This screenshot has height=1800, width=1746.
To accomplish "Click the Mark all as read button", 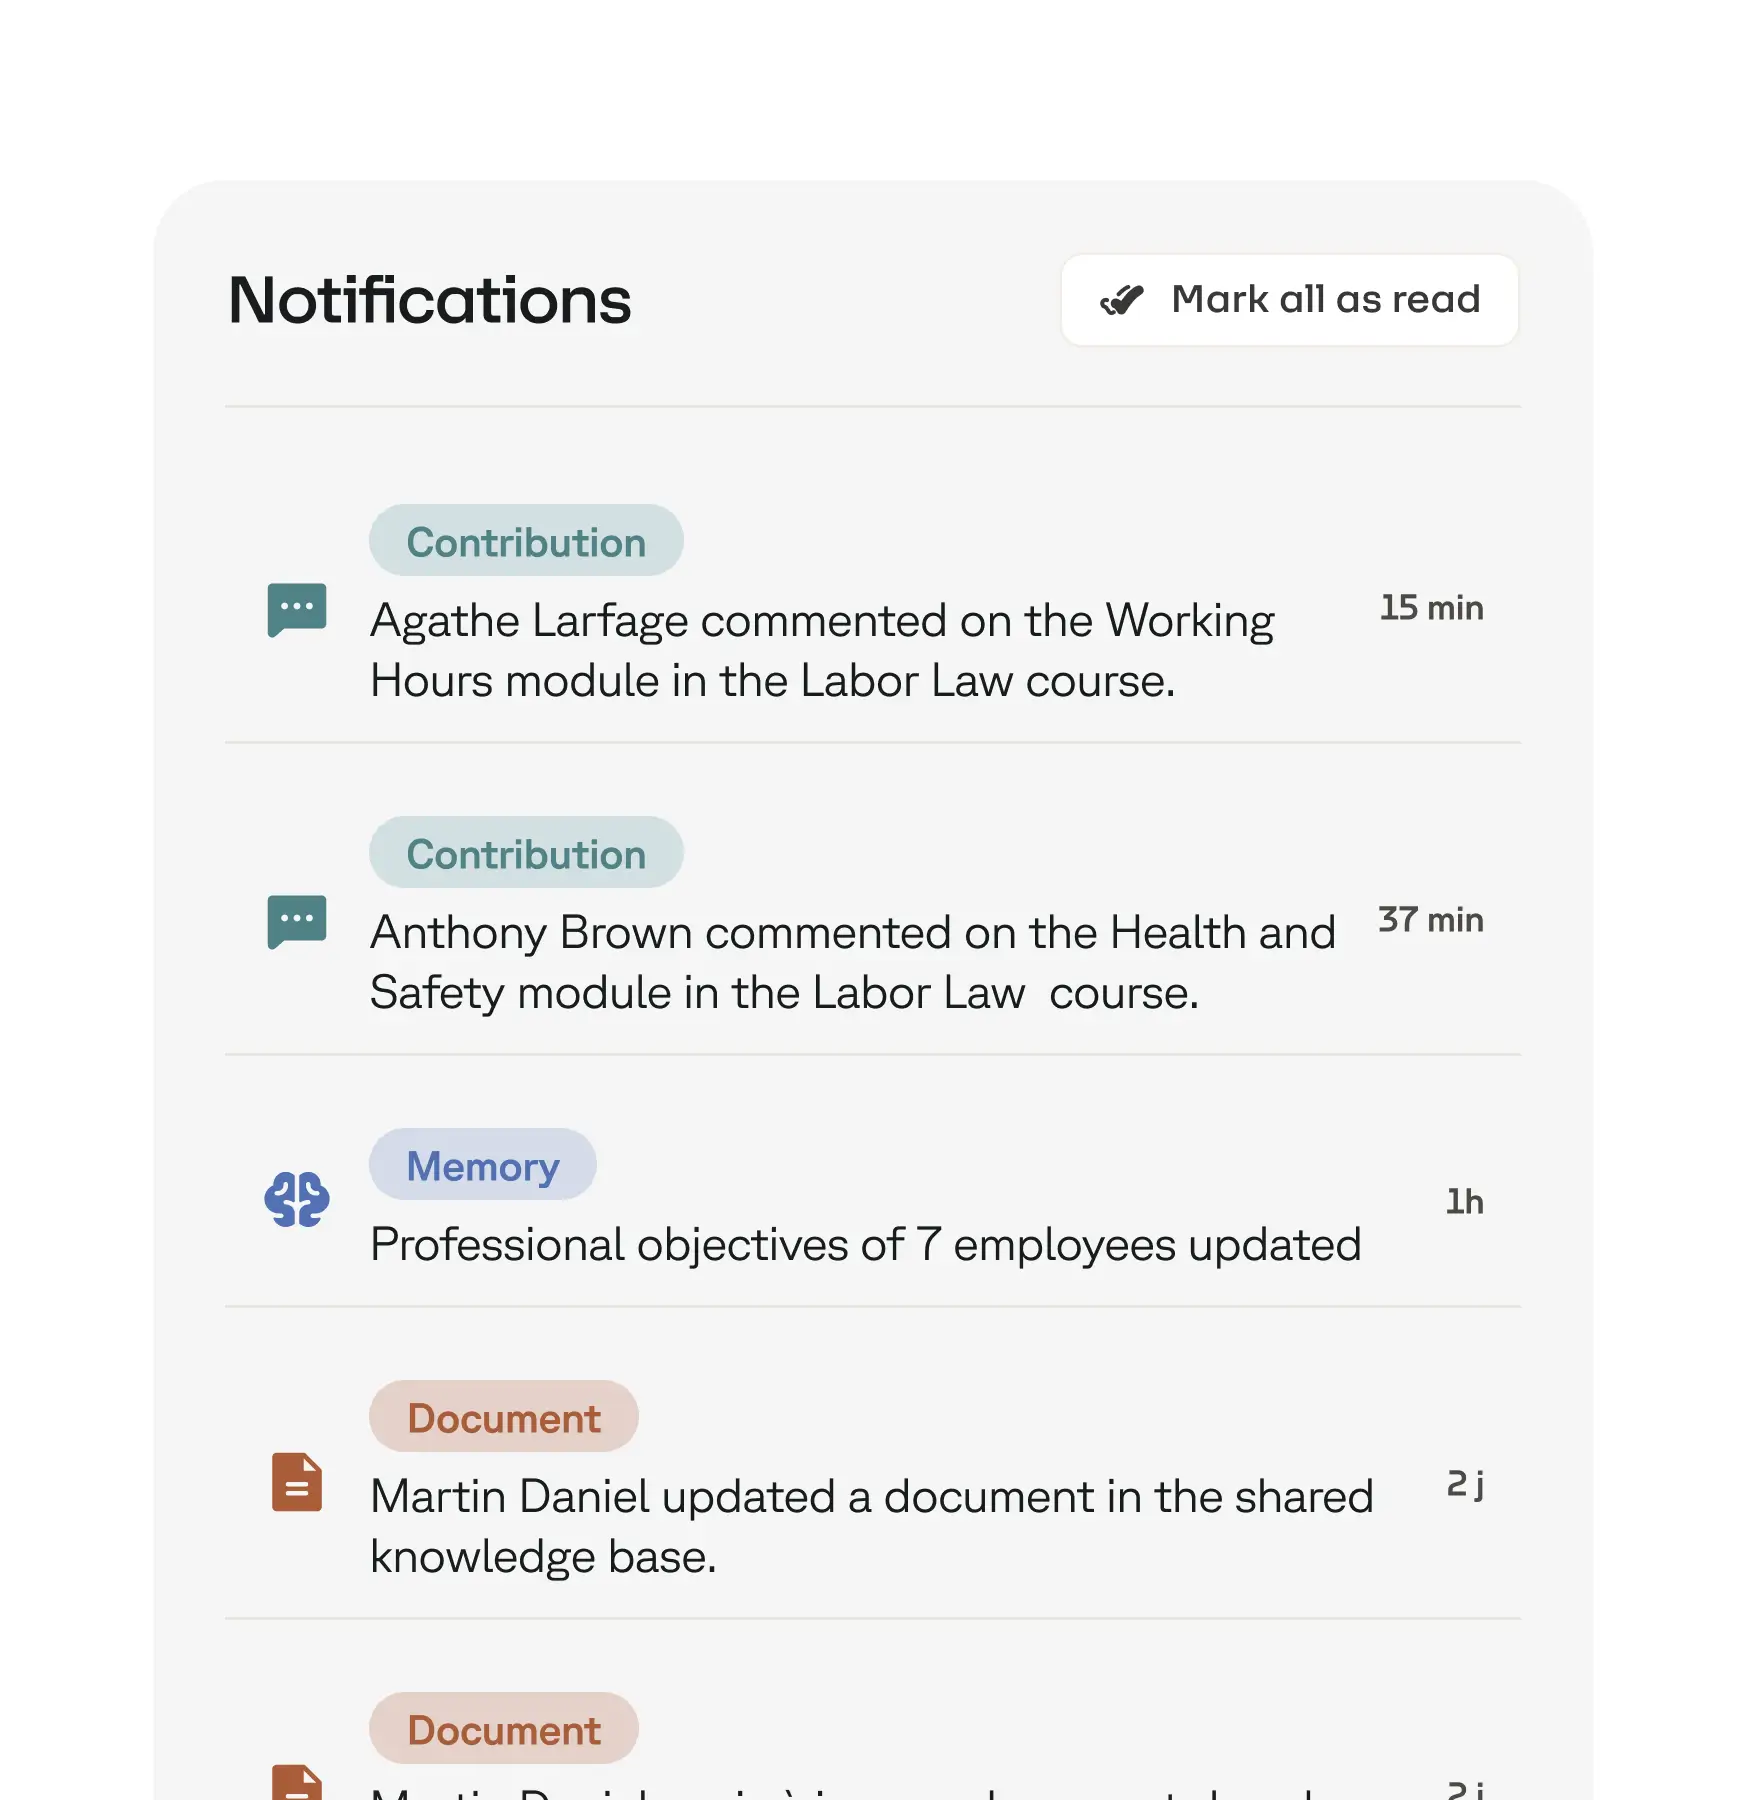I will [1289, 299].
